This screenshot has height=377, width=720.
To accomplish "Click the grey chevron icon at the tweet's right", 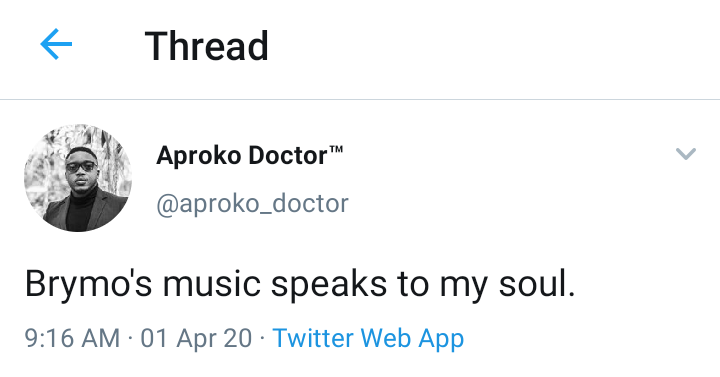I will (686, 153).
